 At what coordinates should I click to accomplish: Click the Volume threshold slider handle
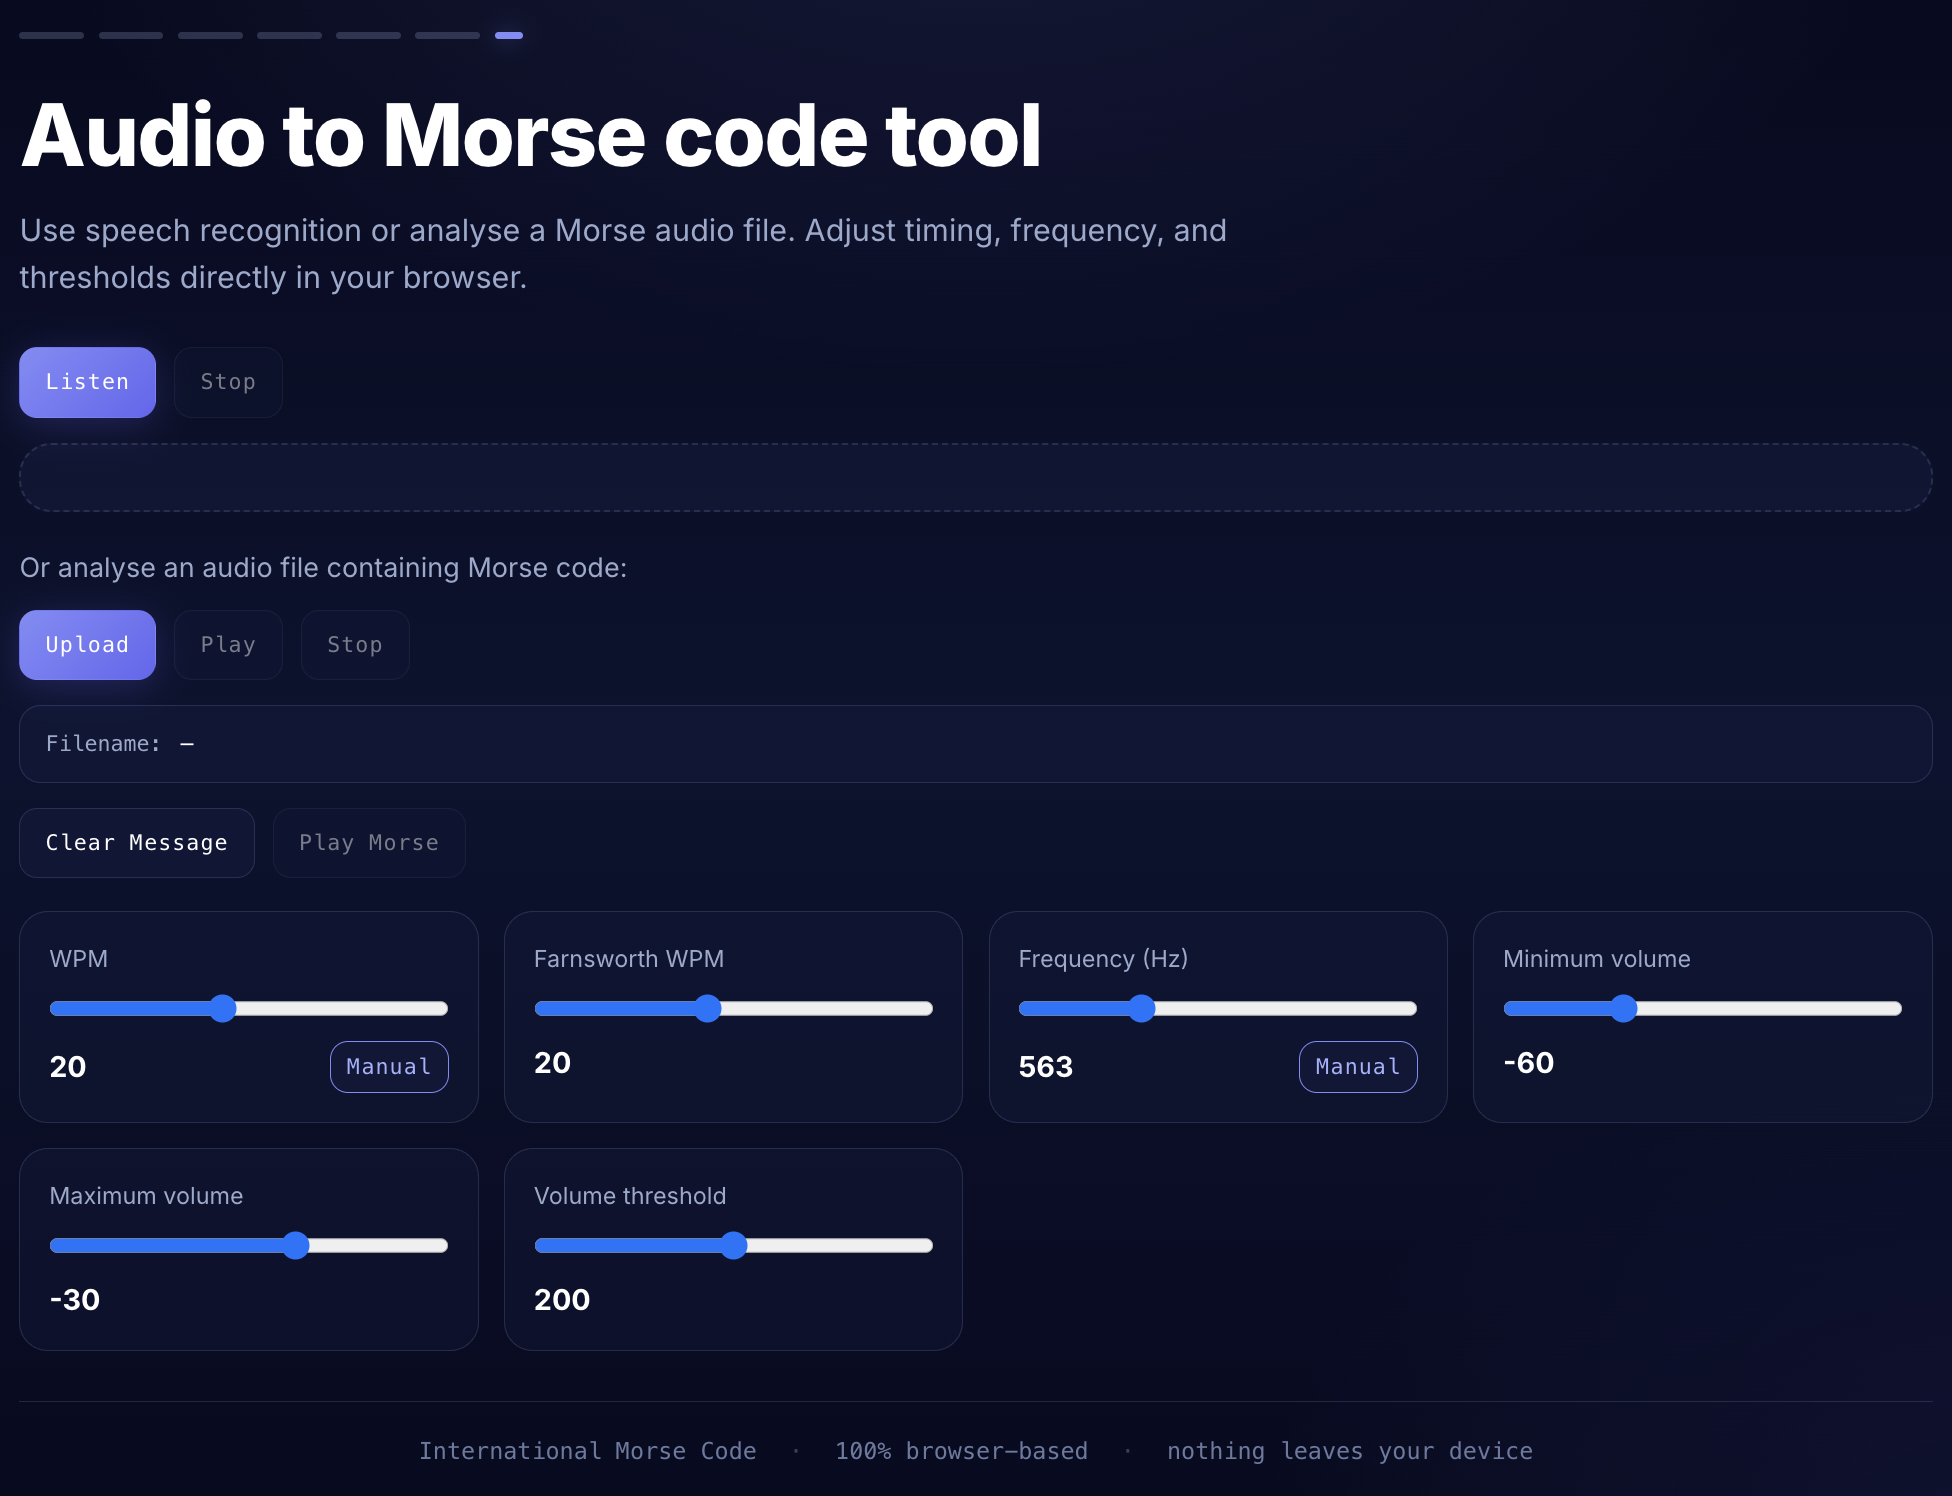point(736,1245)
